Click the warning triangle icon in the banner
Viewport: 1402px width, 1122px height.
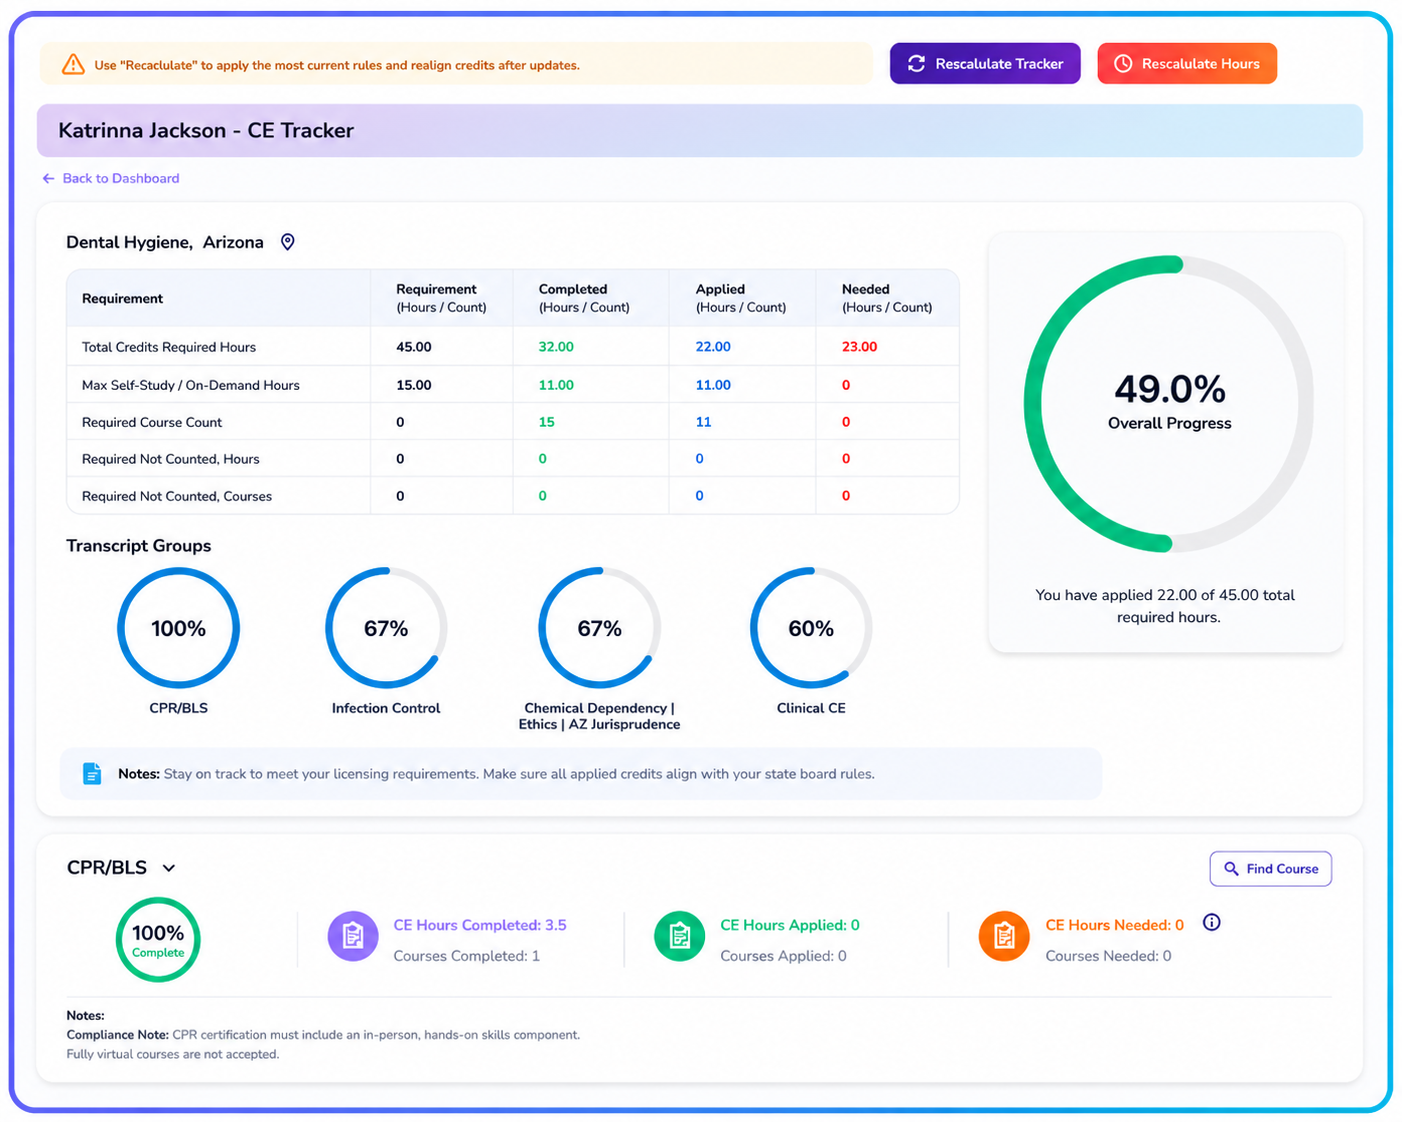point(73,65)
